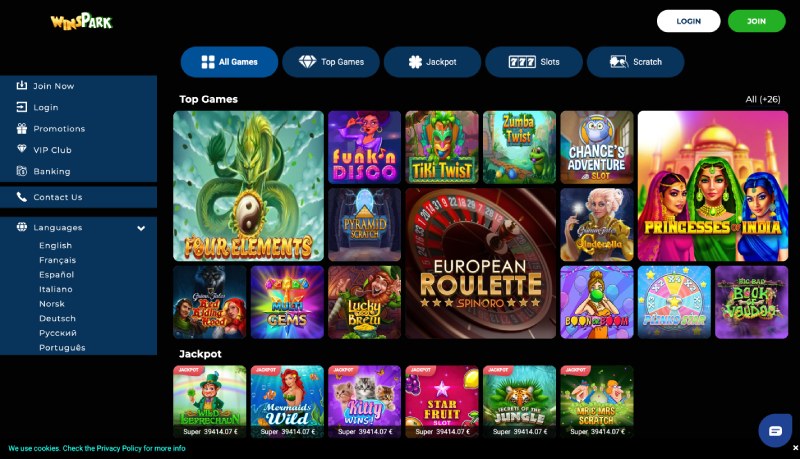Viewport: 800px width, 459px height.
Task: Click the WinsPark logo
Action: (x=81, y=21)
